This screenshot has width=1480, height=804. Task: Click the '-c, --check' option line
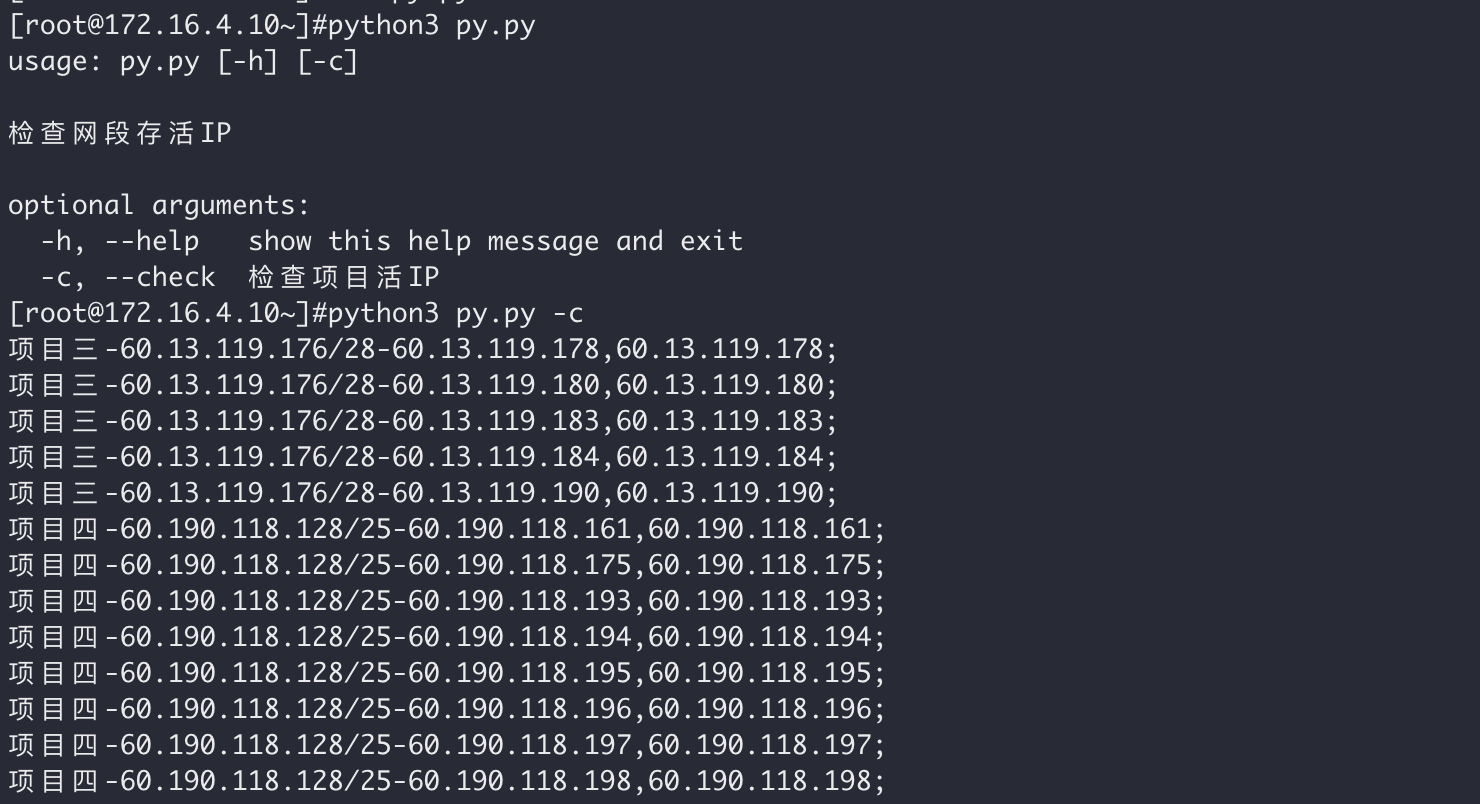(240, 277)
